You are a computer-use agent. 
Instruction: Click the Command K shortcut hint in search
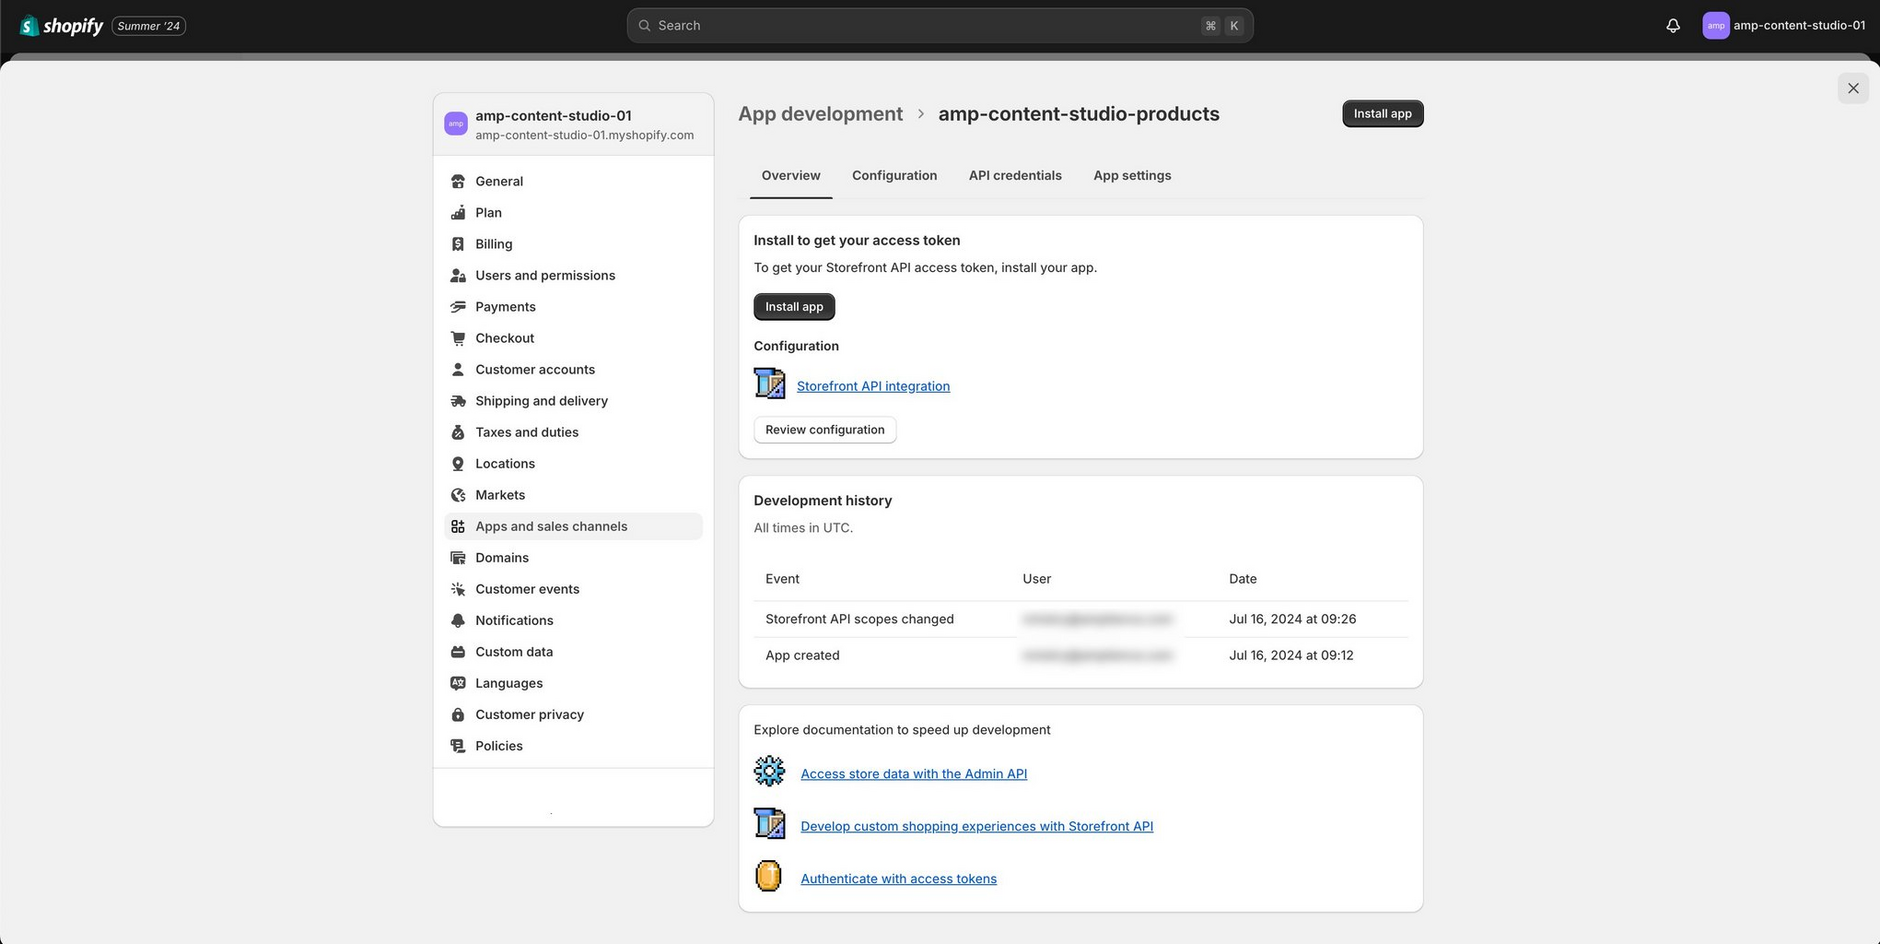[x=1222, y=26]
